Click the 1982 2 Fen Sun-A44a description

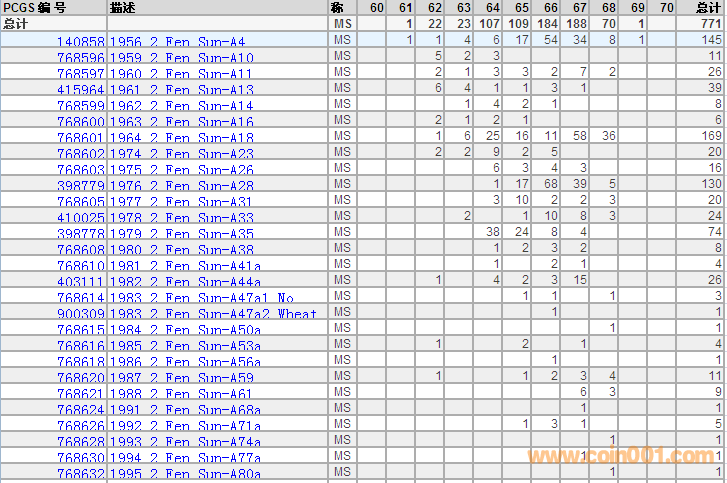tap(185, 281)
